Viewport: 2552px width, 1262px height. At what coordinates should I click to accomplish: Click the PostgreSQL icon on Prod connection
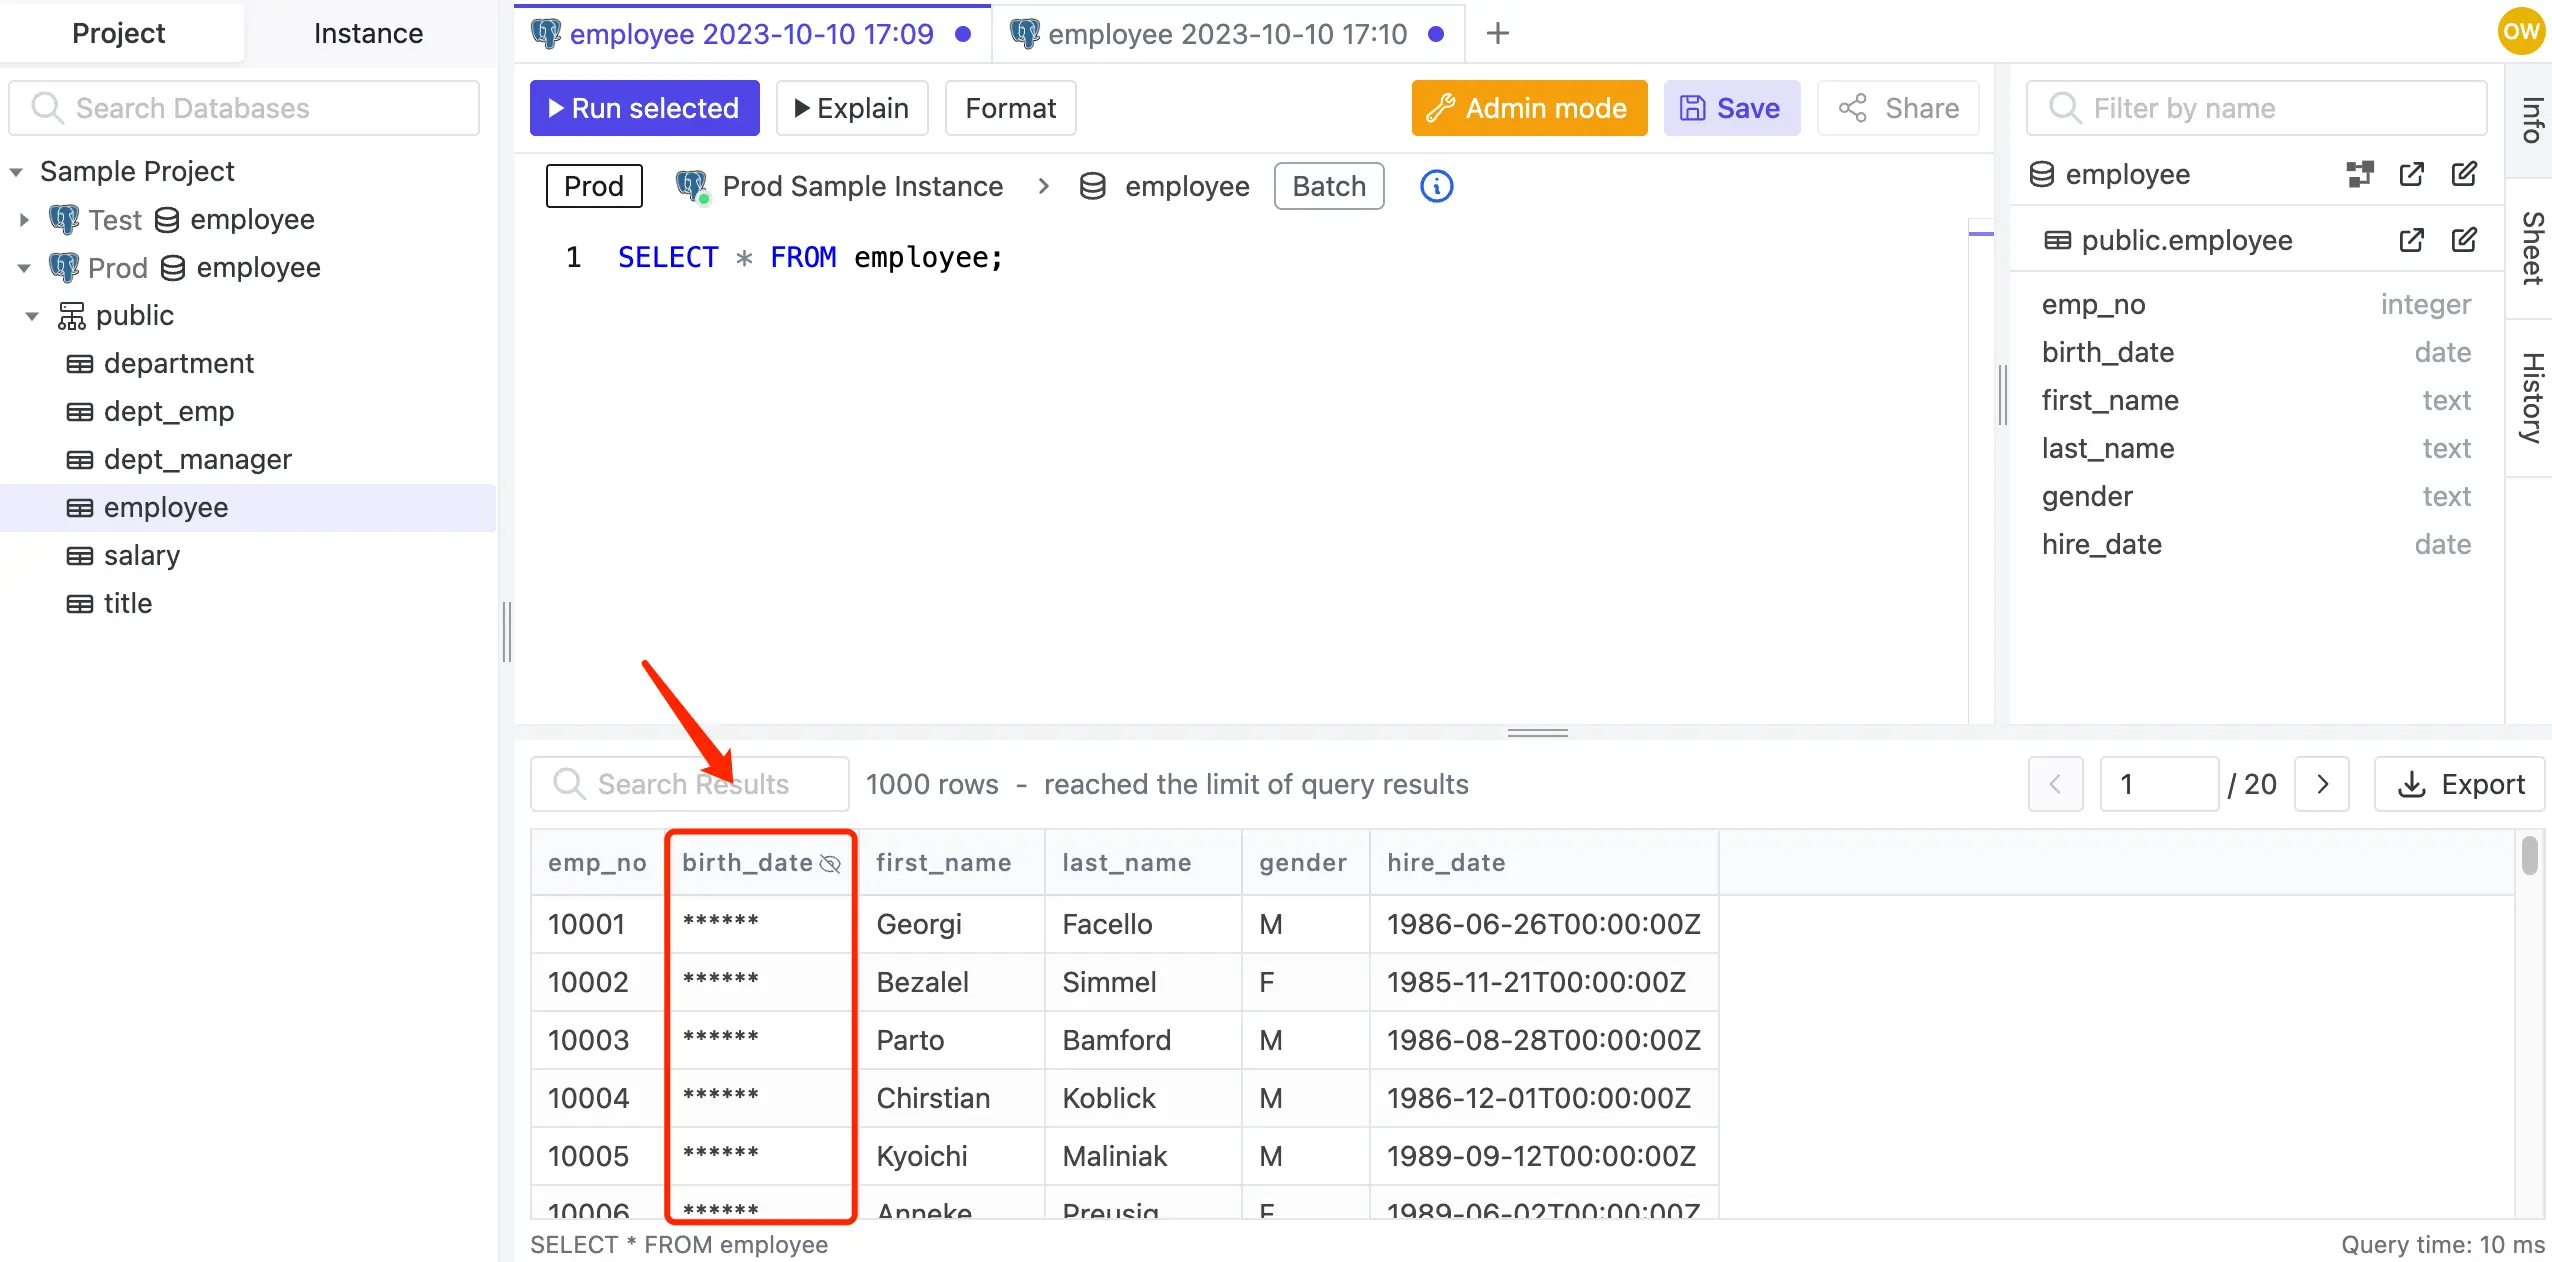pos(63,267)
